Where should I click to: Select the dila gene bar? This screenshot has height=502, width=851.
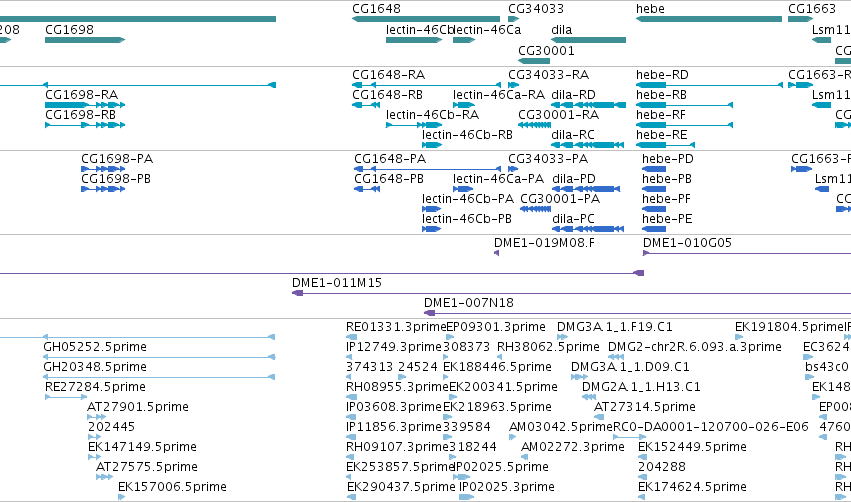(x=588, y=40)
